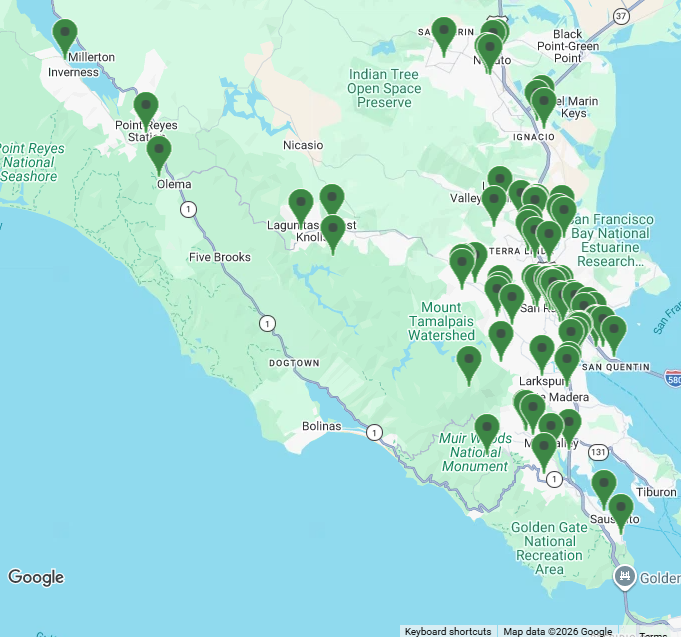Click the pin covering the Mill Valley label
The height and width of the screenshot is (637, 681).
[544, 453]
